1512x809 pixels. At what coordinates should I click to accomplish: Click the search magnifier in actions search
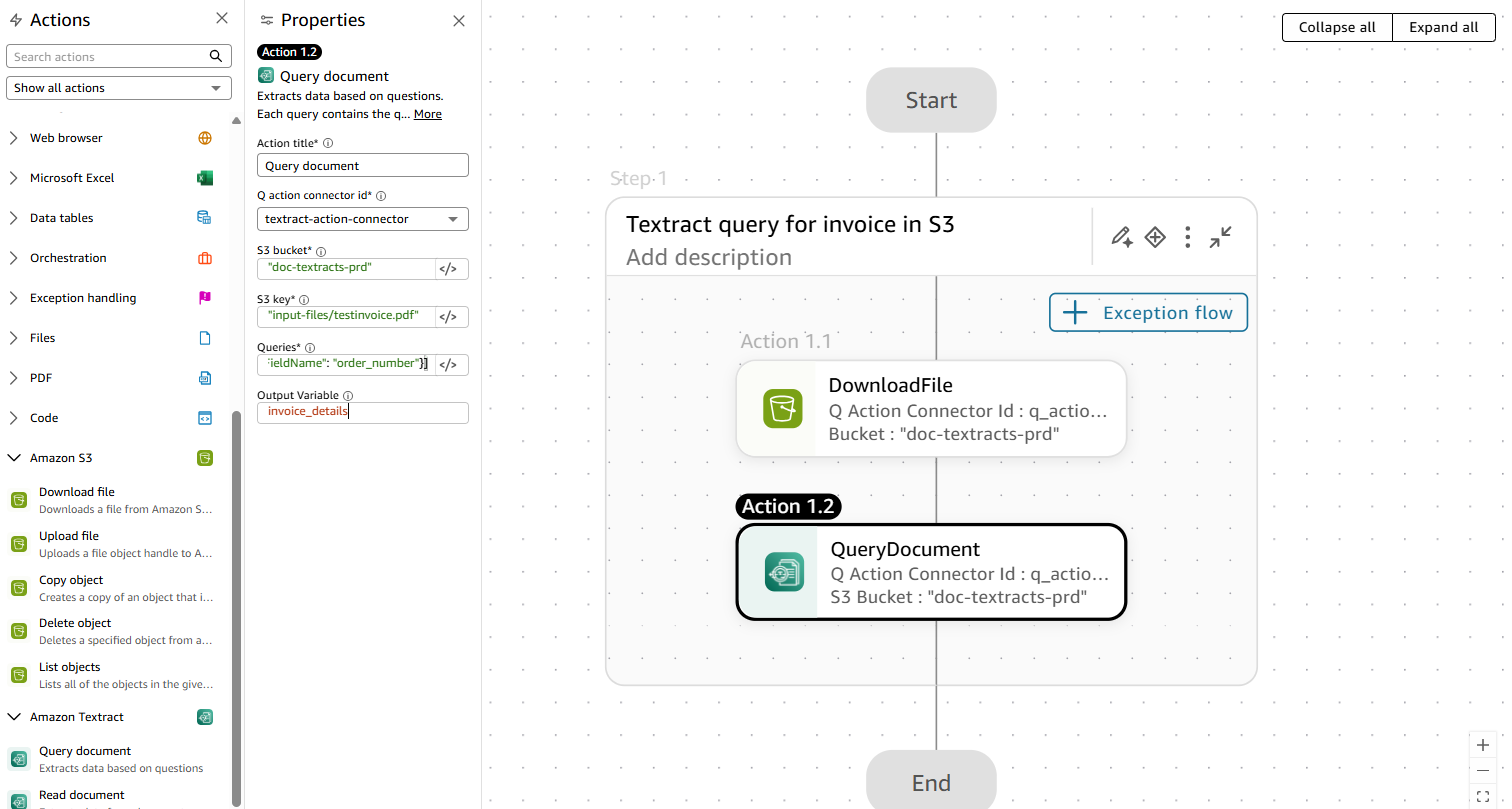point(216,57)
